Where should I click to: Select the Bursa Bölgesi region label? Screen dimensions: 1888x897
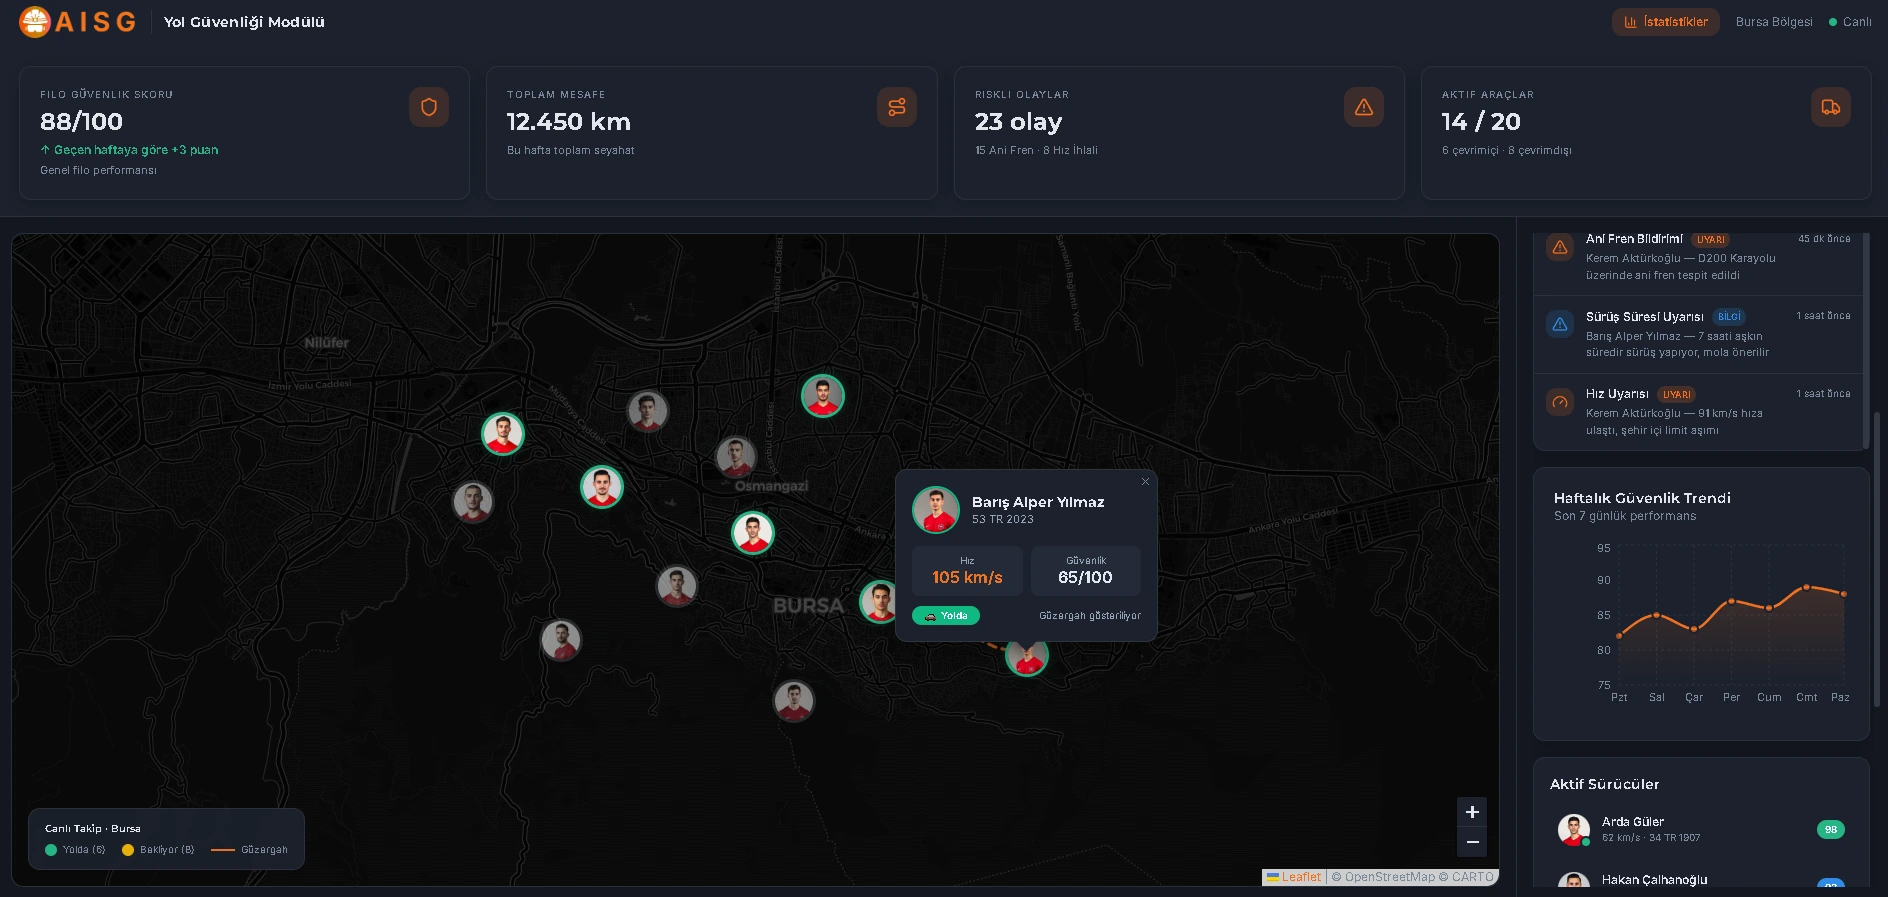click(x=1773, y=22)
